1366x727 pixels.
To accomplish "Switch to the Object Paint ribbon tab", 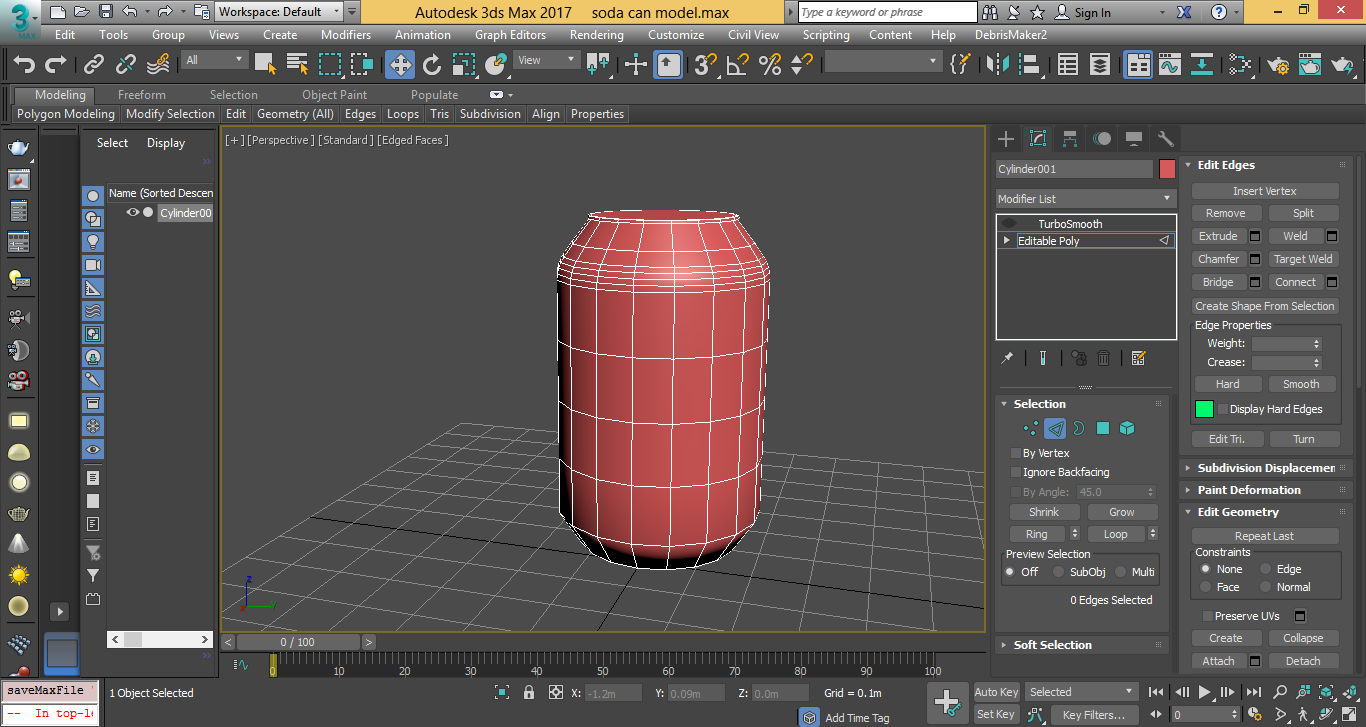I will [334, 95].
